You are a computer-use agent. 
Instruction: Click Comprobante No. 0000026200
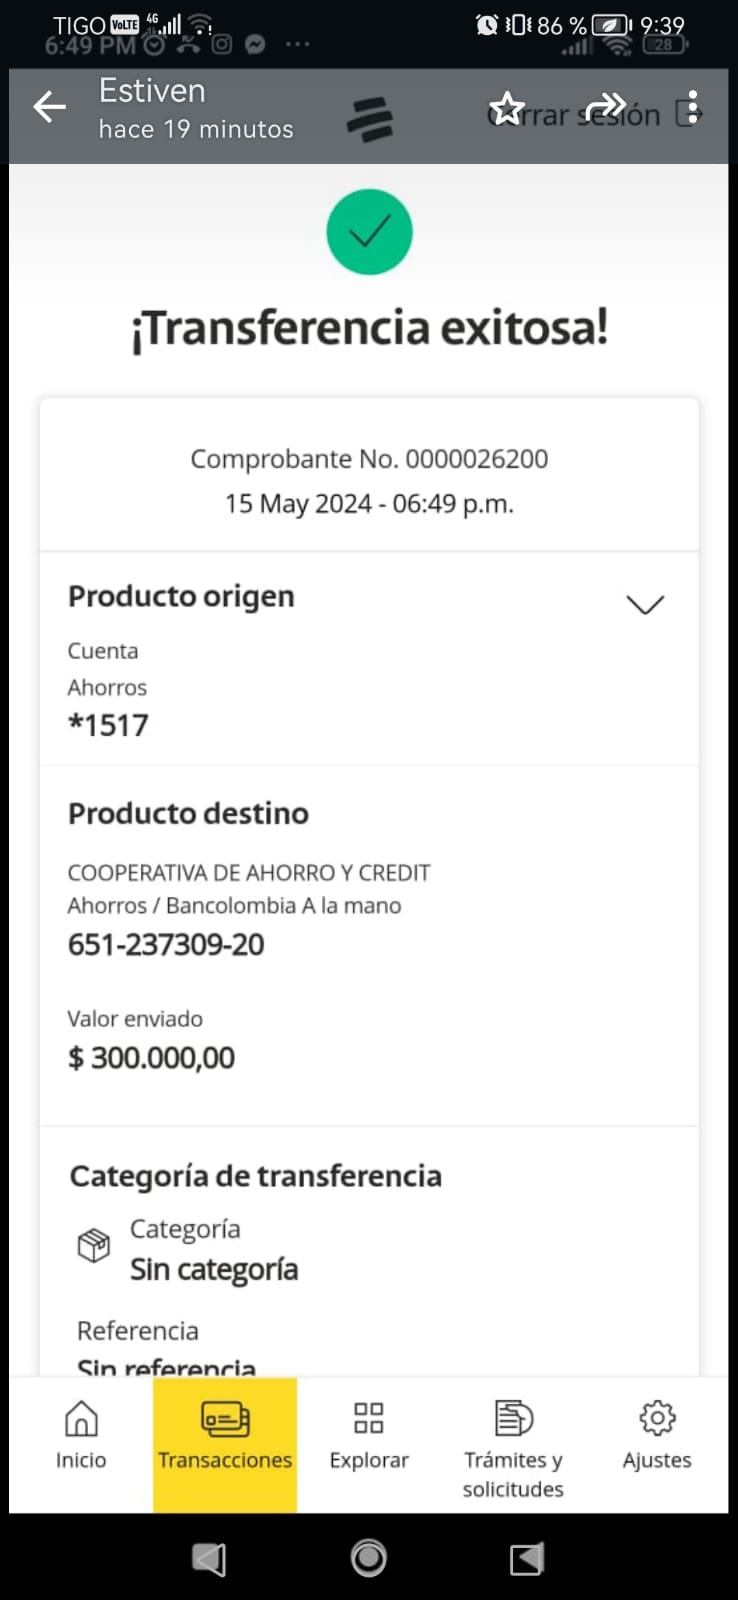(369, 459)
